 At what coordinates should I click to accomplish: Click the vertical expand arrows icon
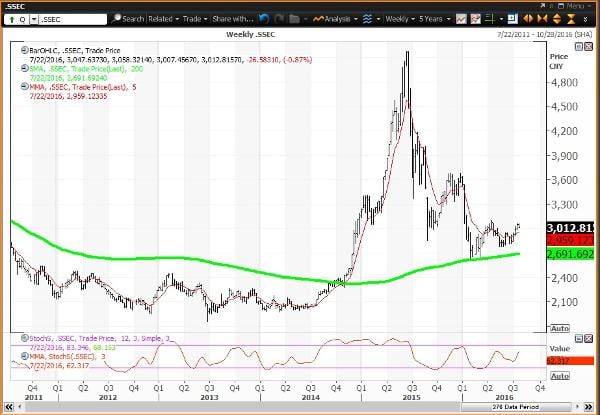tap(557, 18)
